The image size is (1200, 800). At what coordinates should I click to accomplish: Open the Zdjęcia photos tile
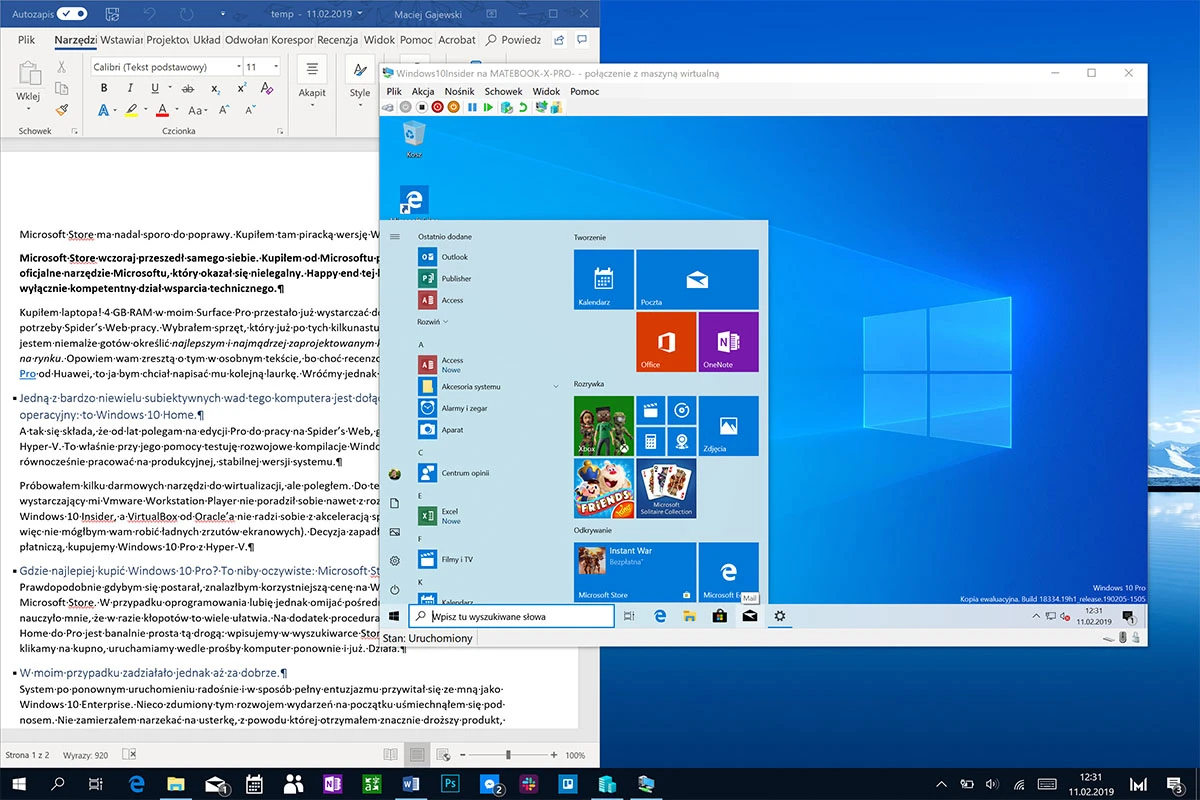click(x=728, y=426)
